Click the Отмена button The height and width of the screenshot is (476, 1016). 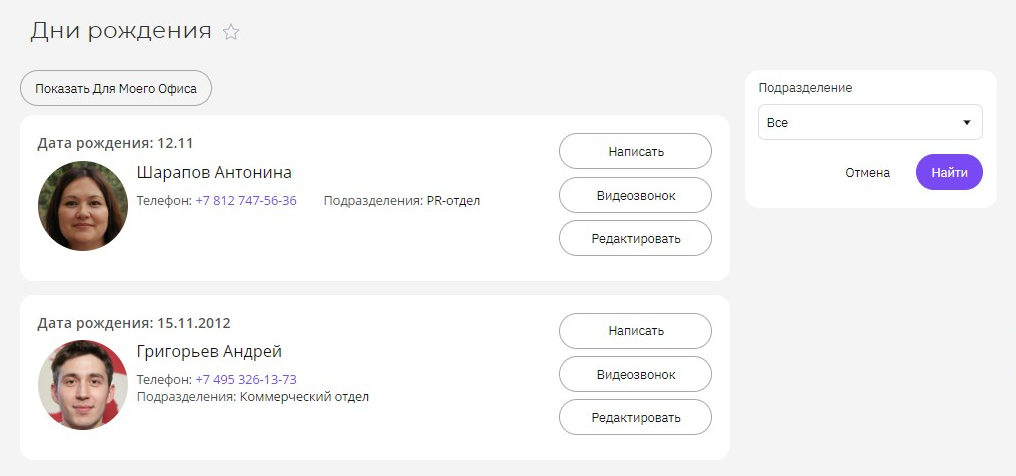tap(867, 173)
